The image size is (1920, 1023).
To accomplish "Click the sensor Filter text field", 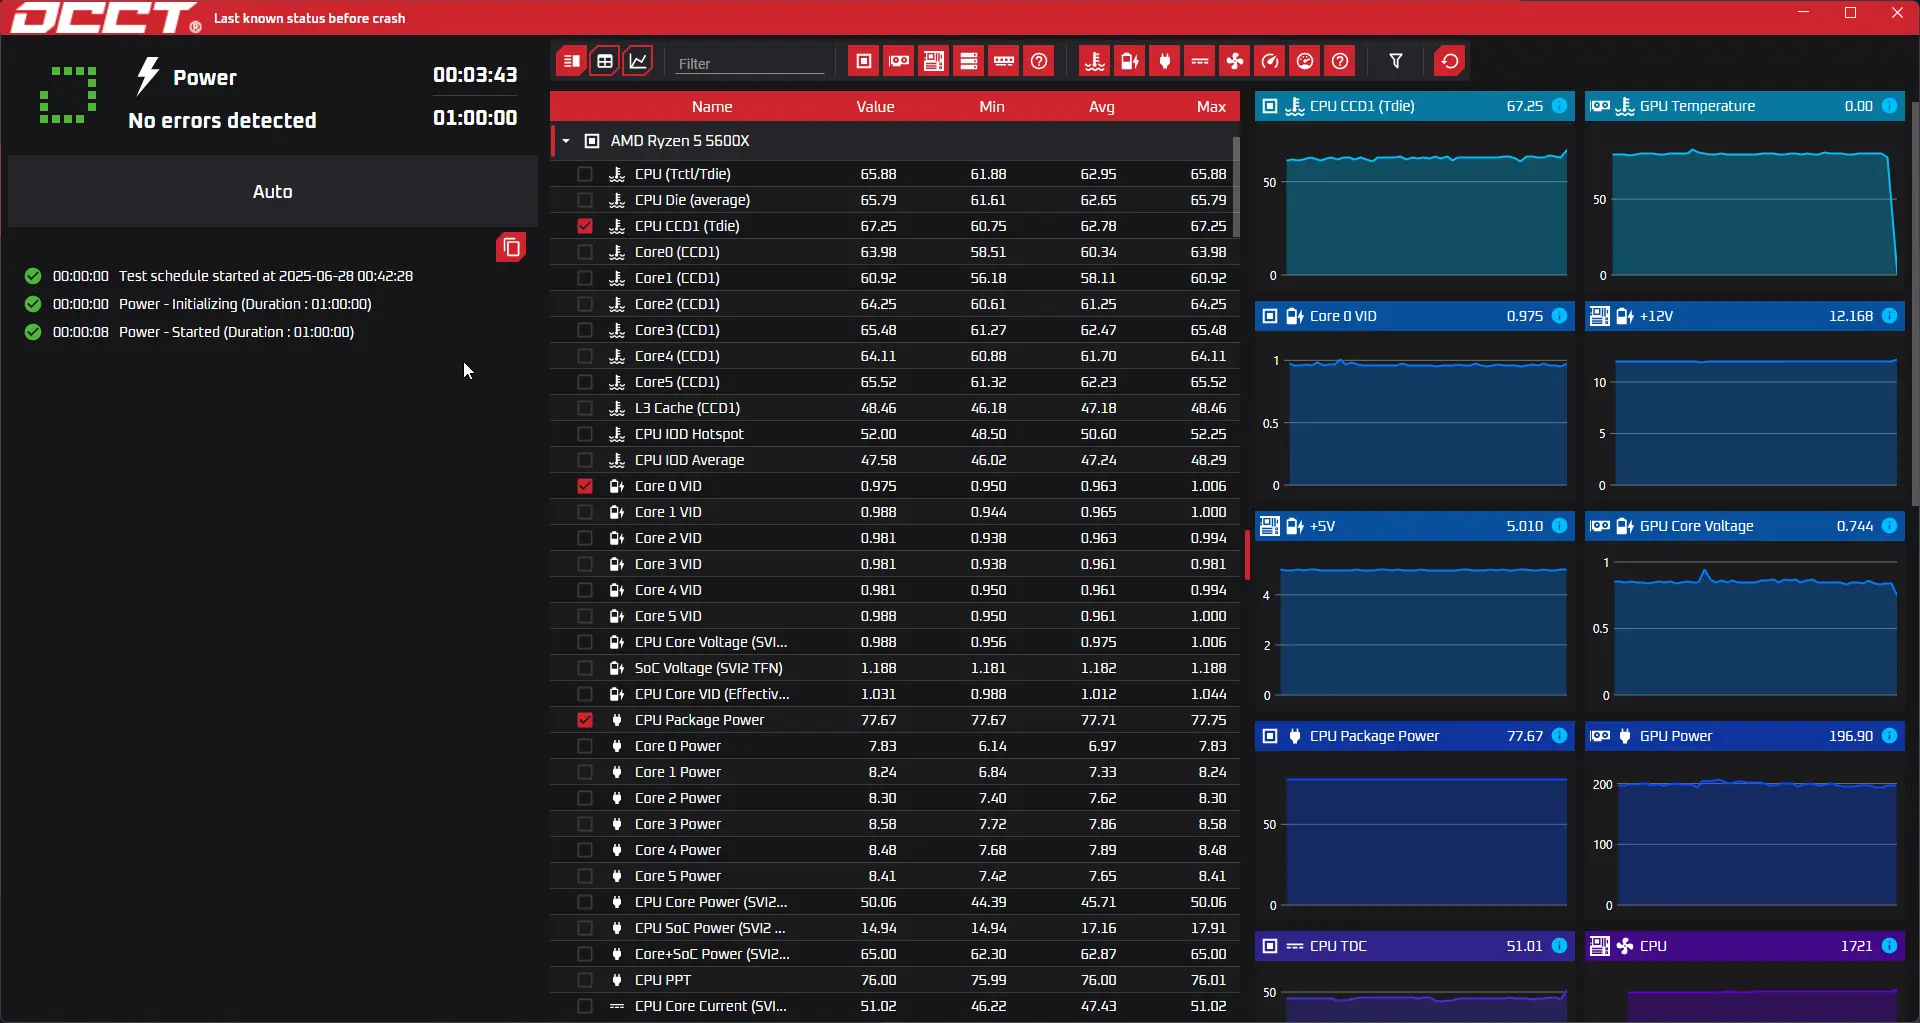I will click(x=750, y=63).
